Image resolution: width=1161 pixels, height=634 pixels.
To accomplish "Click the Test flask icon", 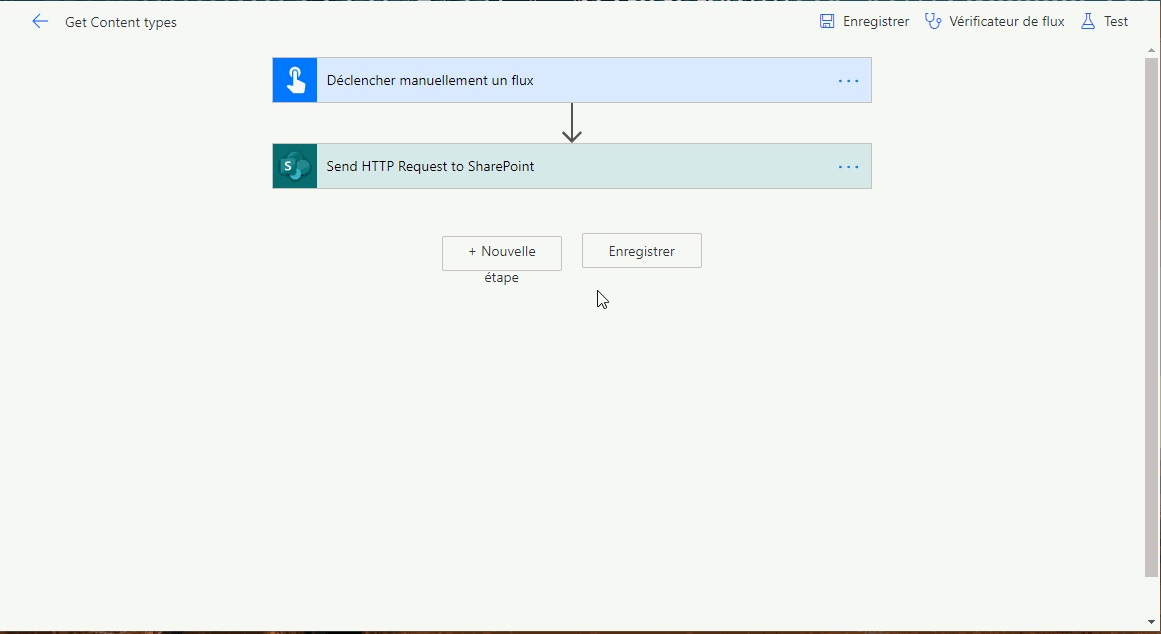I will click(1088, 21).
